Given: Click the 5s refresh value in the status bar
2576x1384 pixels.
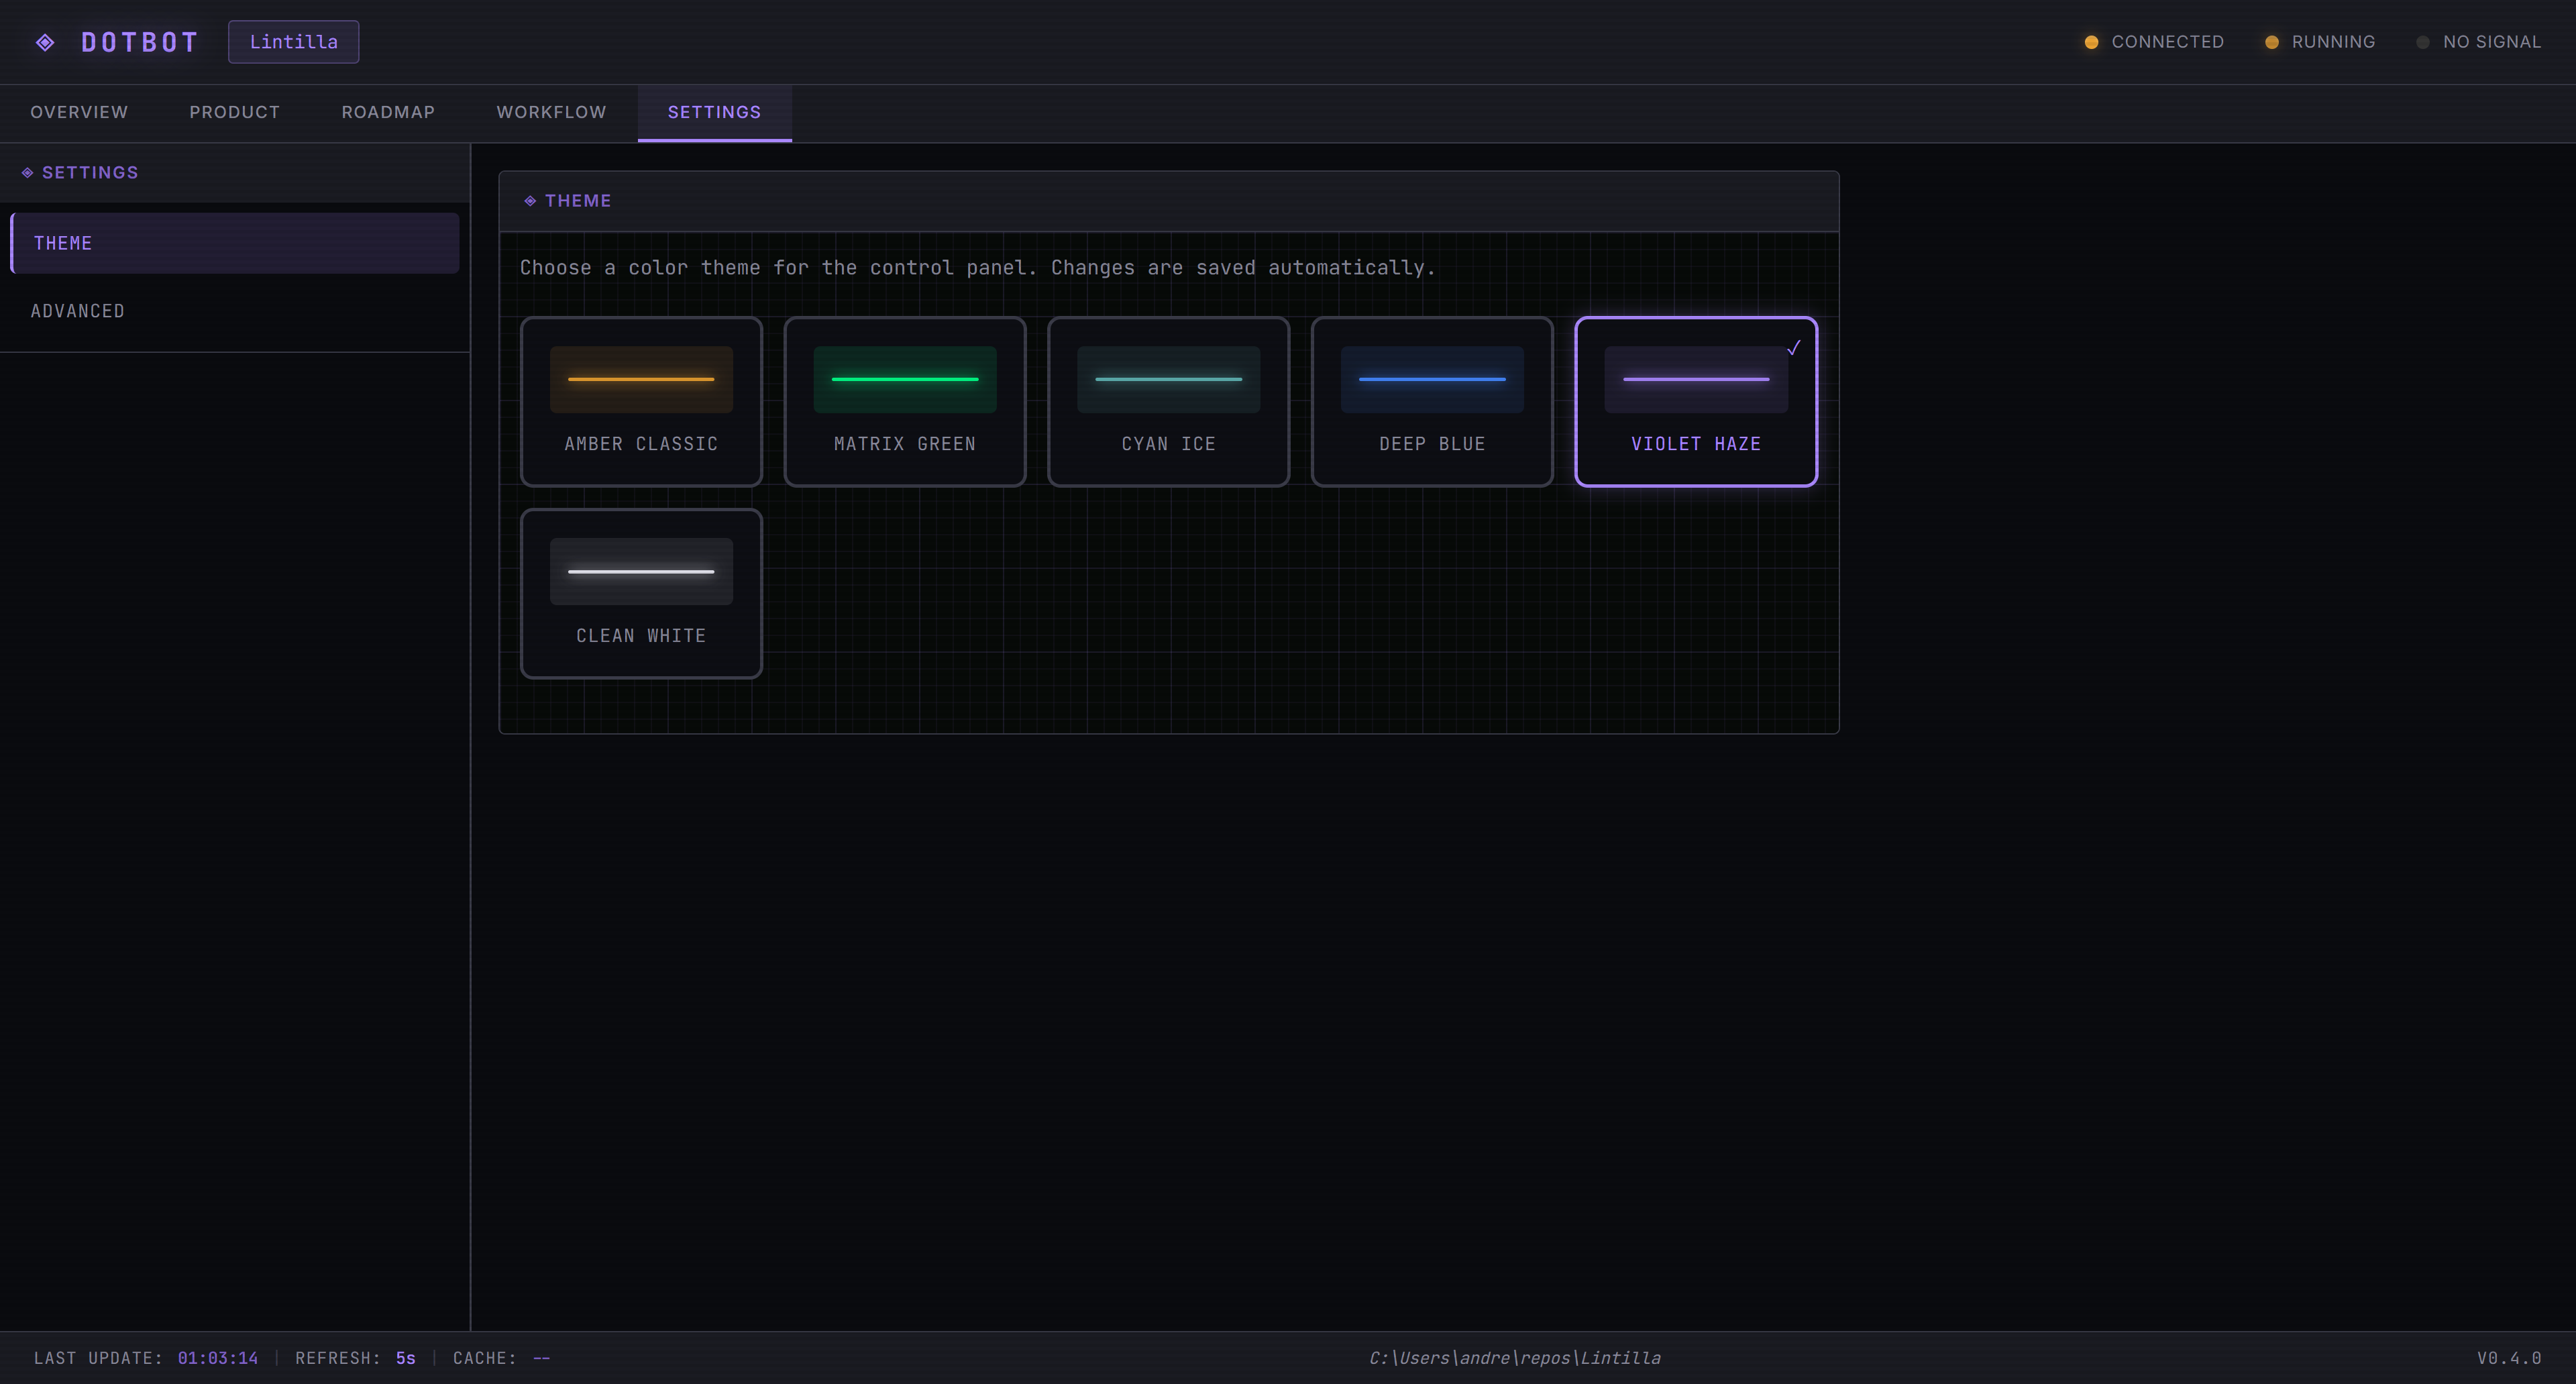Looking at the screenshot, I should pyautogui.click(x=404, y=1358).
